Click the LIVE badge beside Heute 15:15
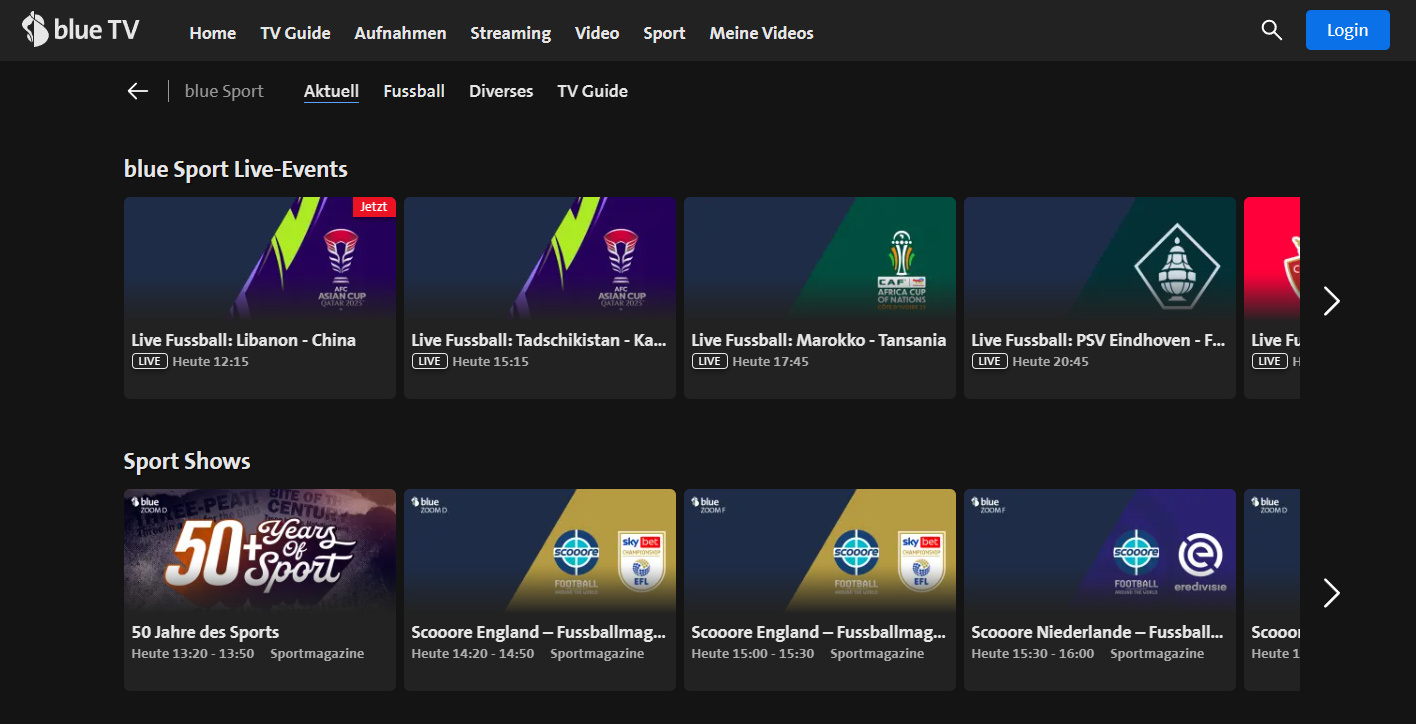 coord(429,361)
